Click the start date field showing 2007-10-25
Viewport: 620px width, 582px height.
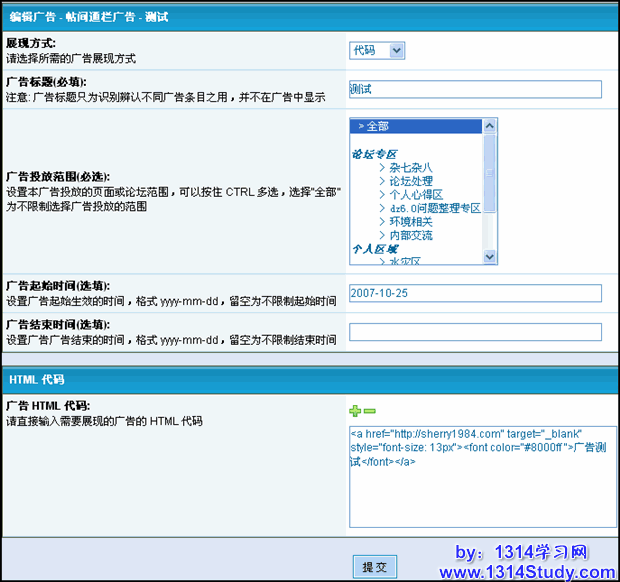click(x=475, y=293)
